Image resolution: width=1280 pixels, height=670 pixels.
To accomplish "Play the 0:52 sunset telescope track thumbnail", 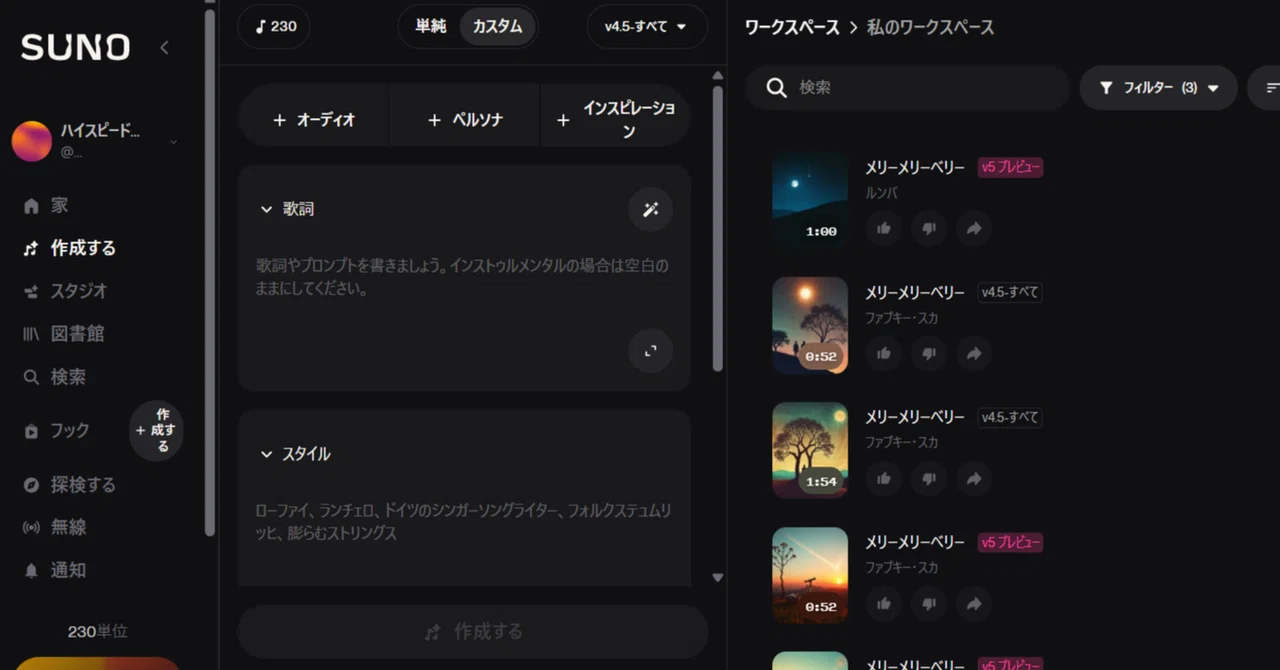I will [810, 575].
